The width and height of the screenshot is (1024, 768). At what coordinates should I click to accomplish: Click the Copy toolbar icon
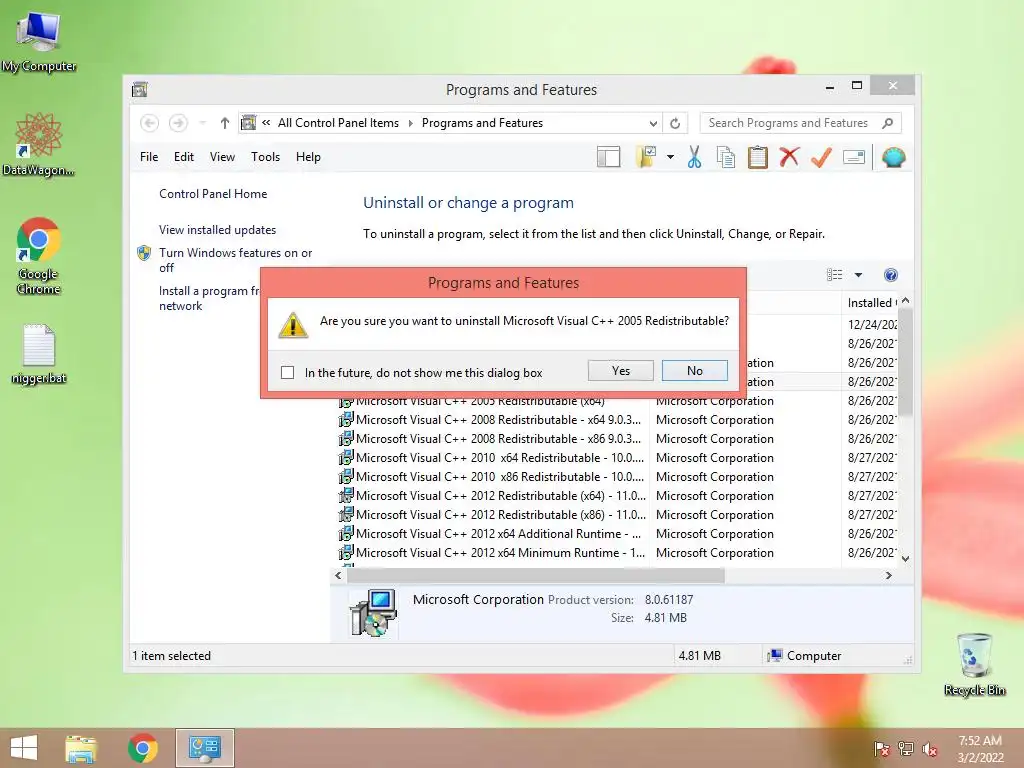[x=726, y=157]
